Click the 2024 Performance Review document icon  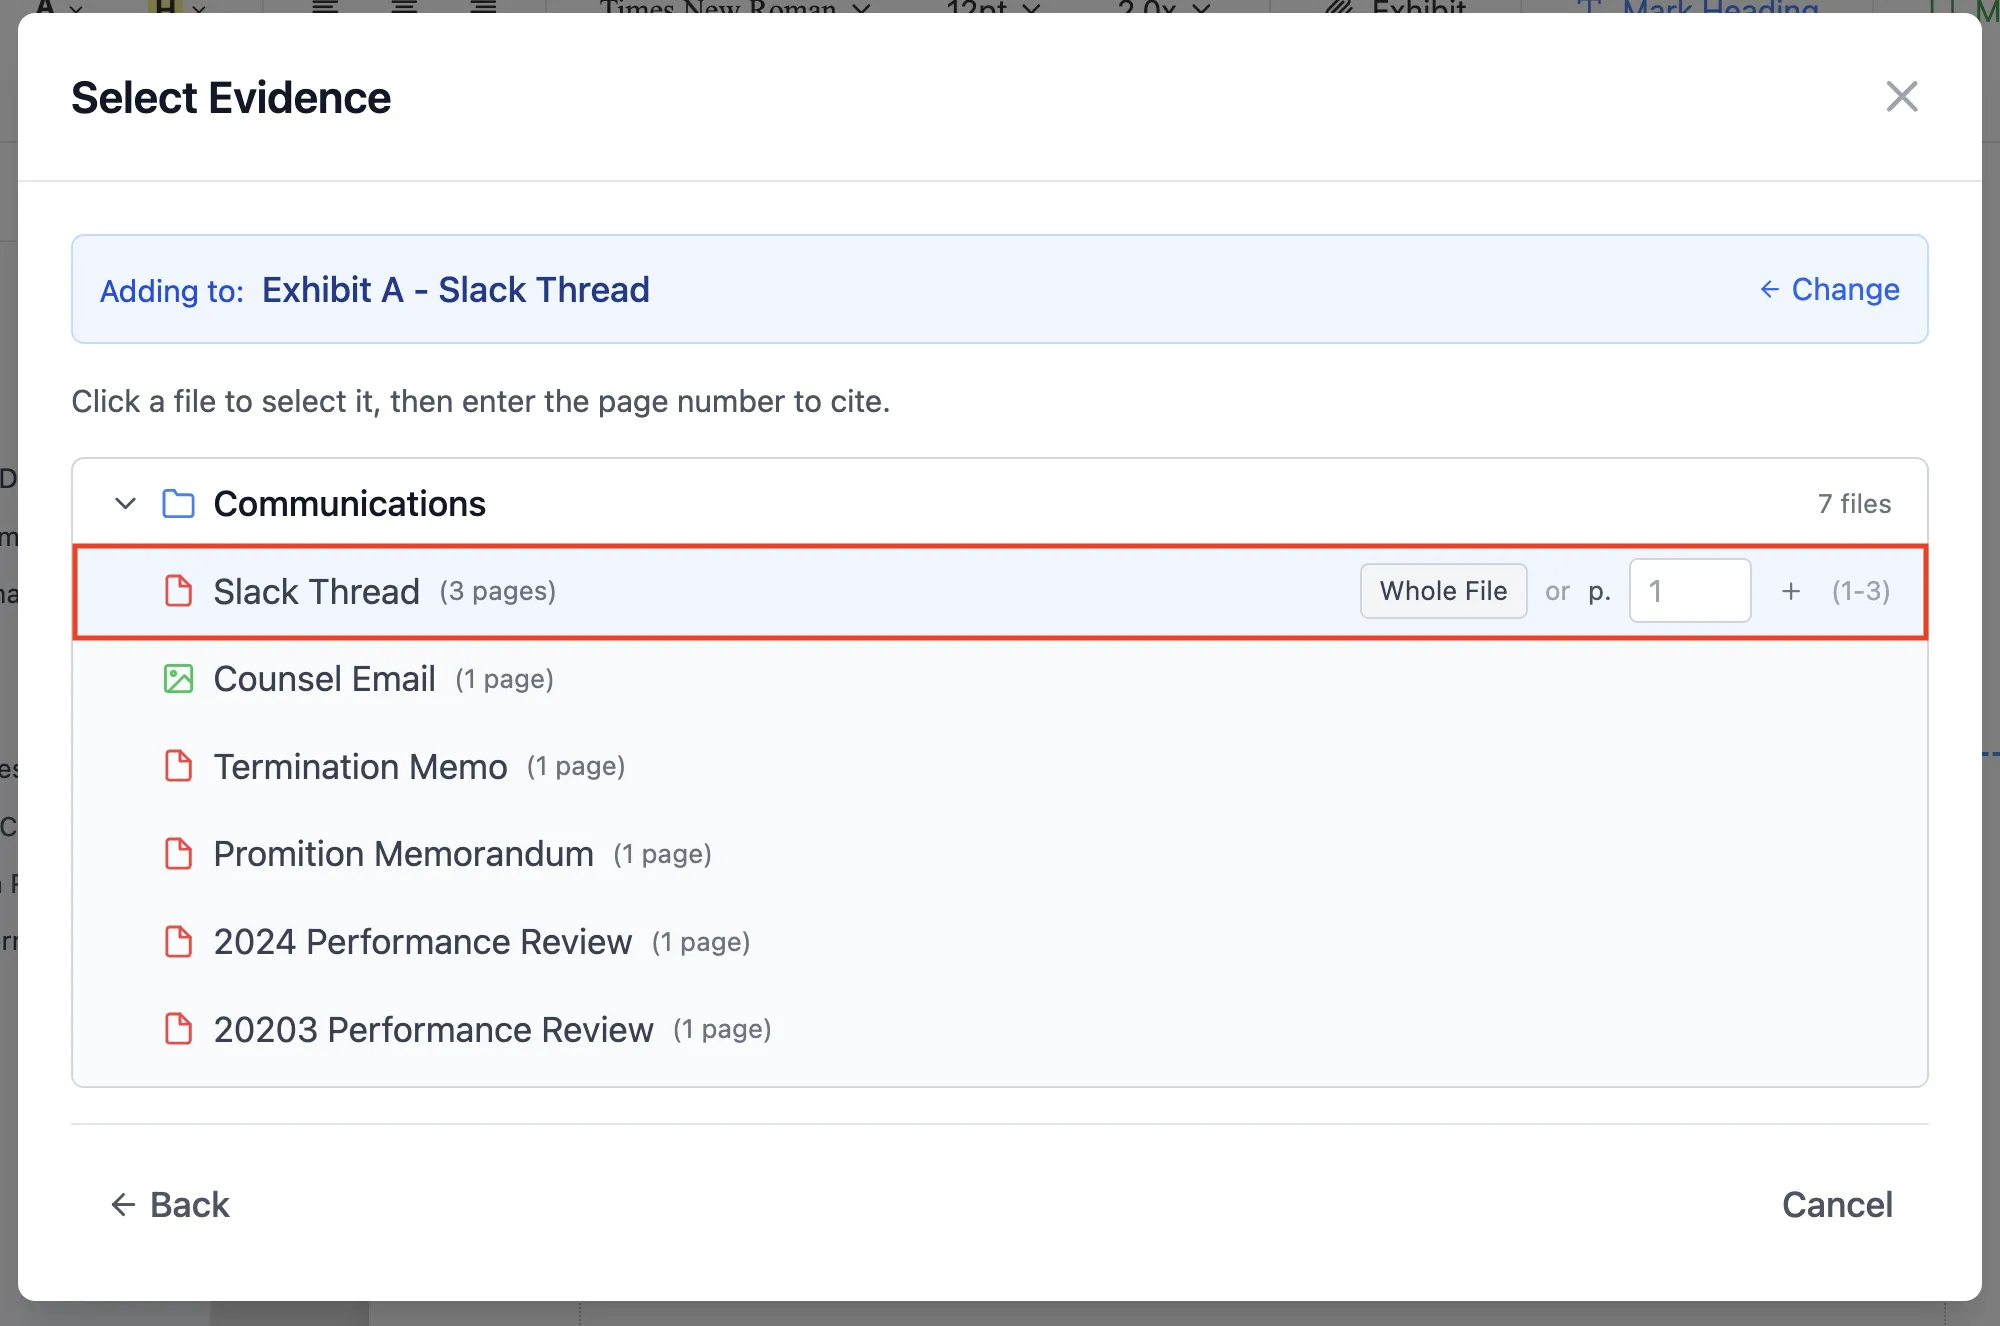click(178, 942)
